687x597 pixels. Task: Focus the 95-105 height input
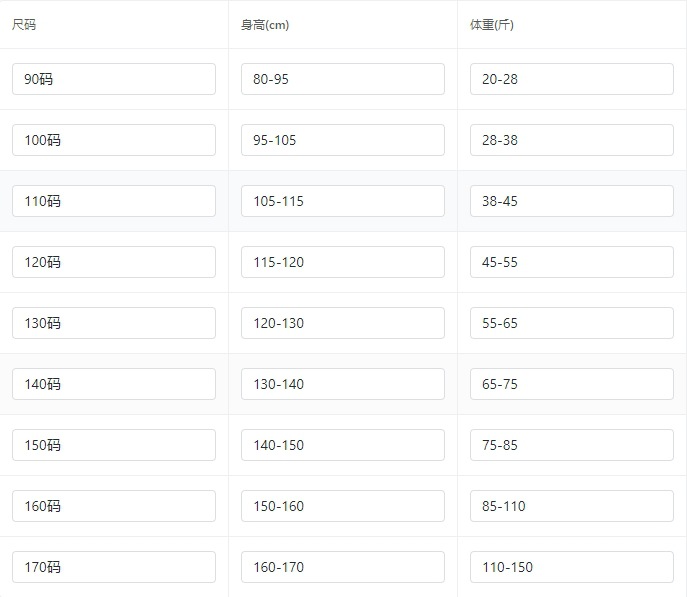343,140
